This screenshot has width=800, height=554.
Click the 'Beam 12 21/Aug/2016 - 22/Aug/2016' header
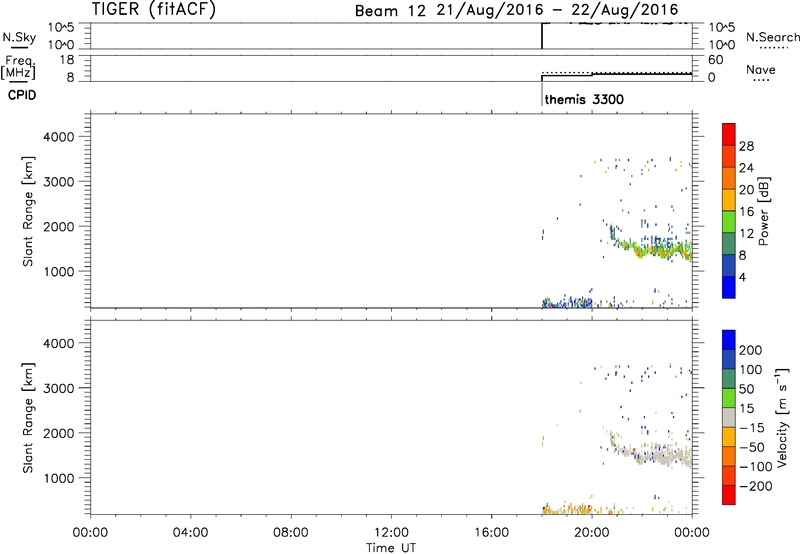516,10
